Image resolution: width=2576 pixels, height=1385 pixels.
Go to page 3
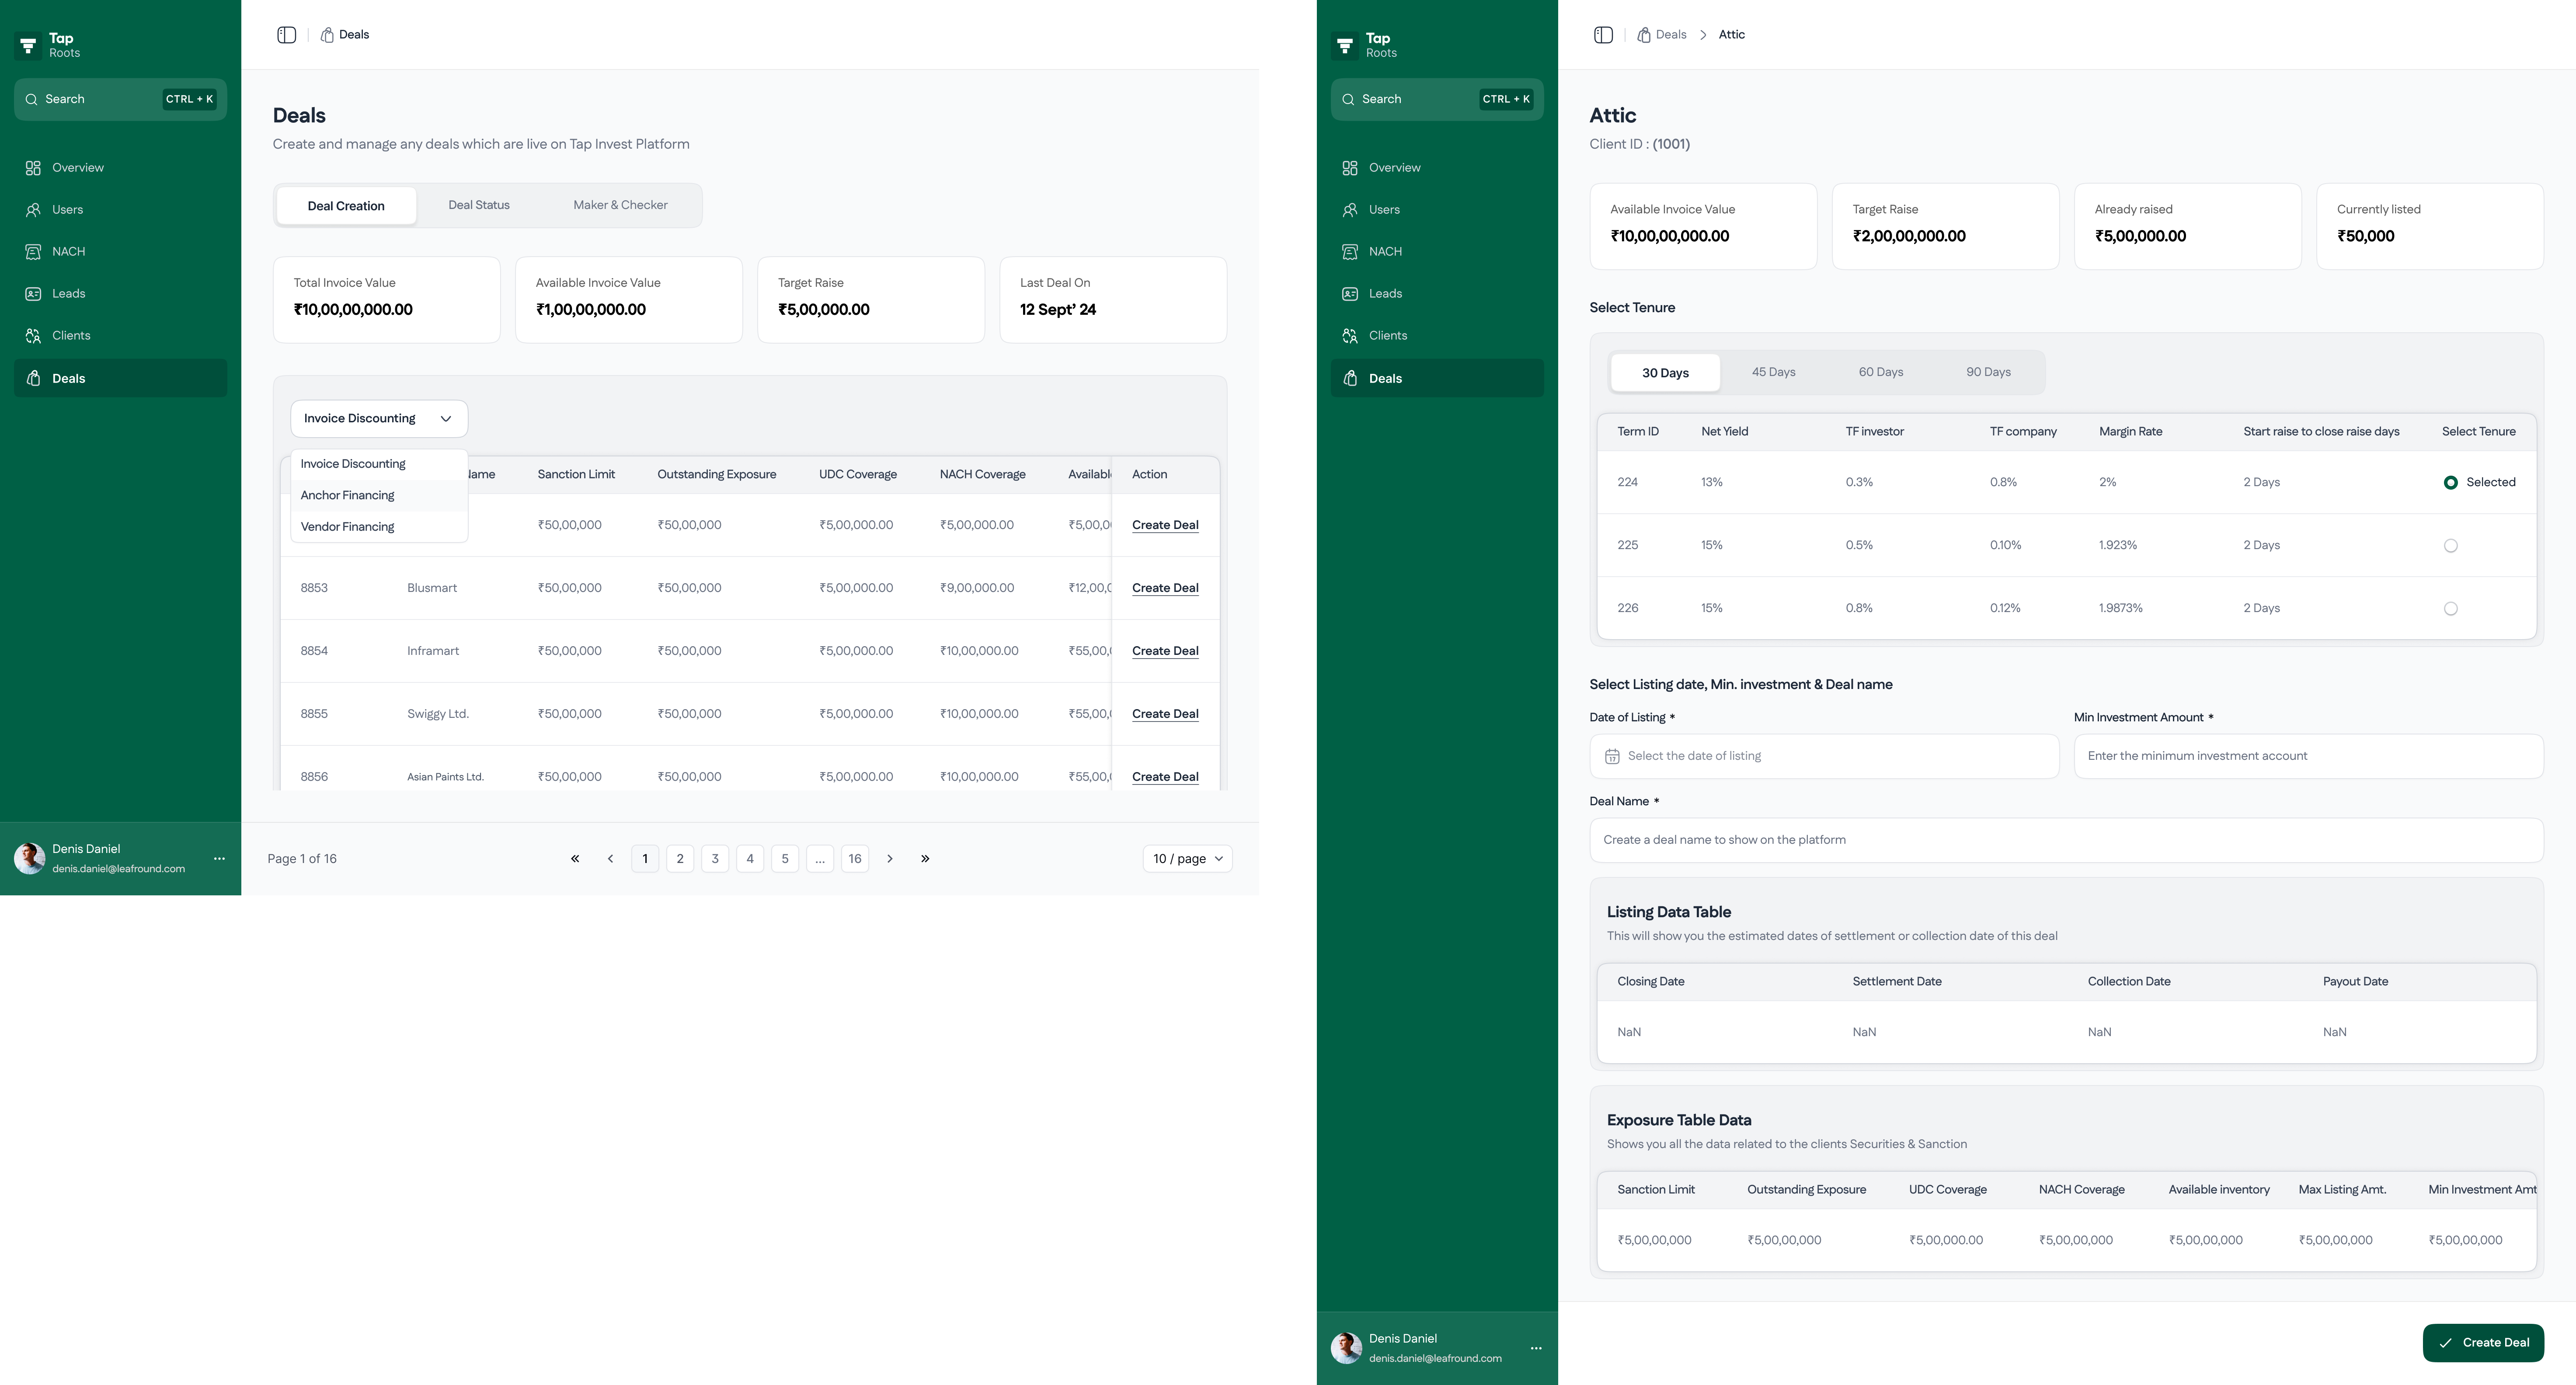[715, 859]
